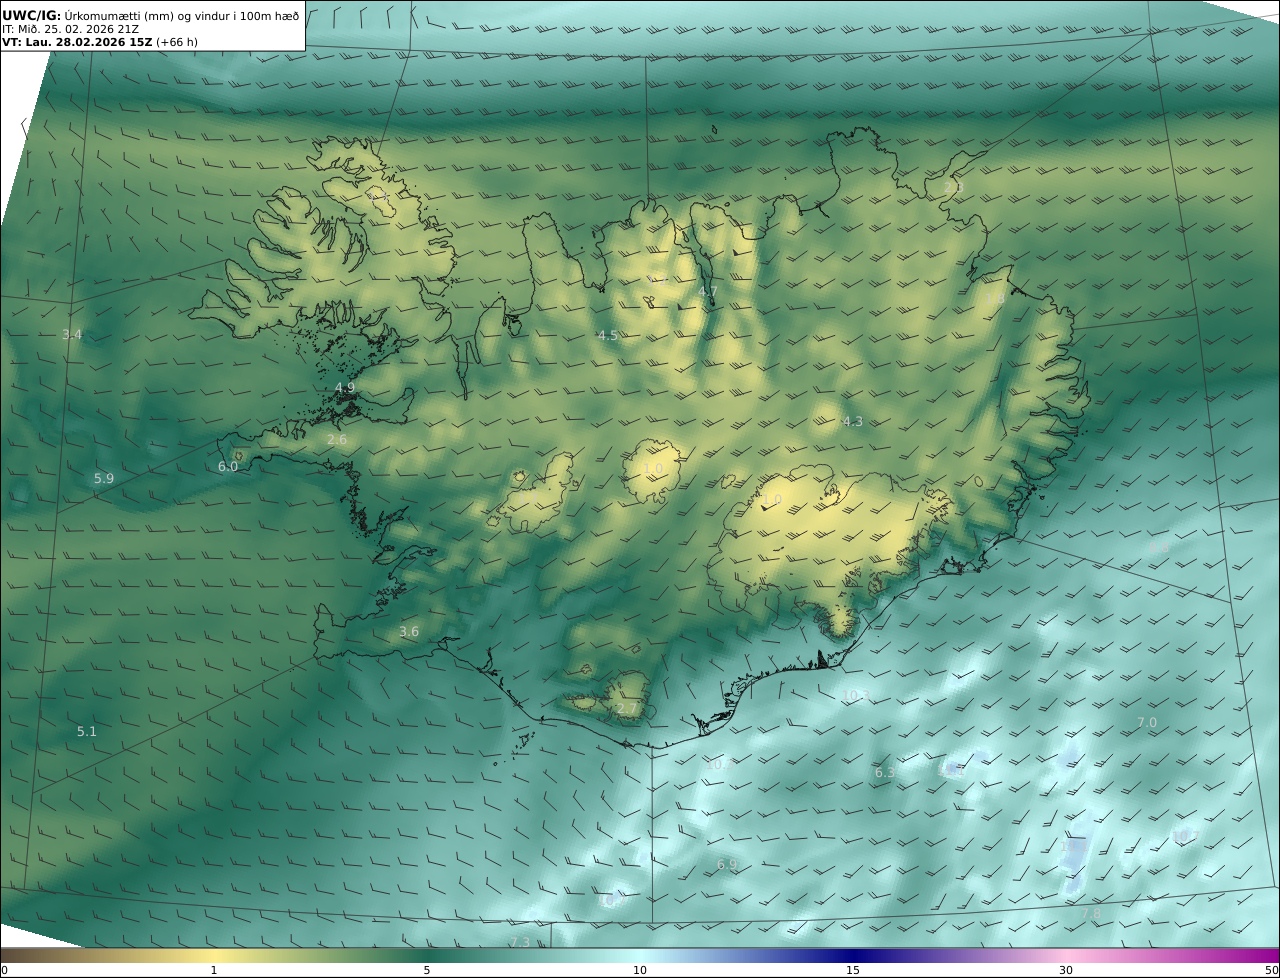Select the 7.0 value label
The width and height of the screenshot is (1280, 978).
[1147, 723]
